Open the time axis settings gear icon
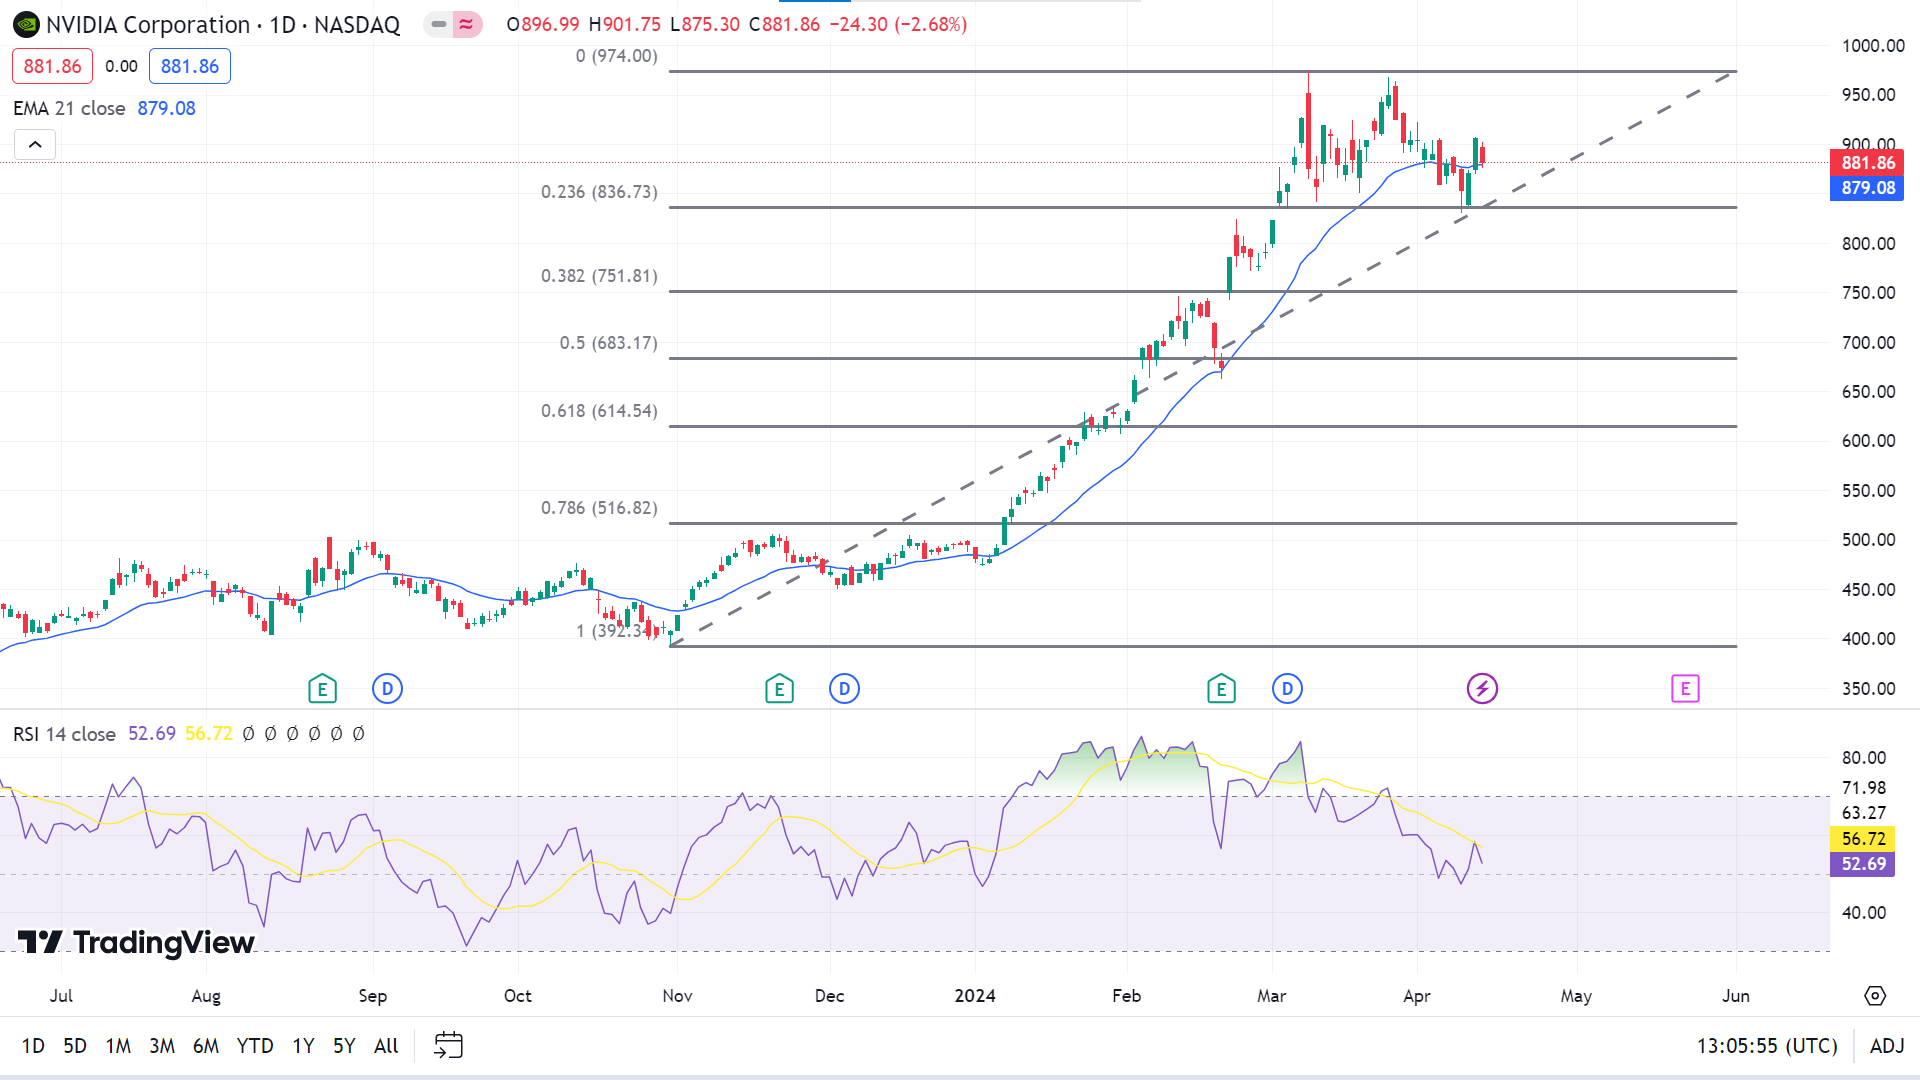Image resolution: width=1920 pixels, height=1080 pixels. tap(1875, 996)
